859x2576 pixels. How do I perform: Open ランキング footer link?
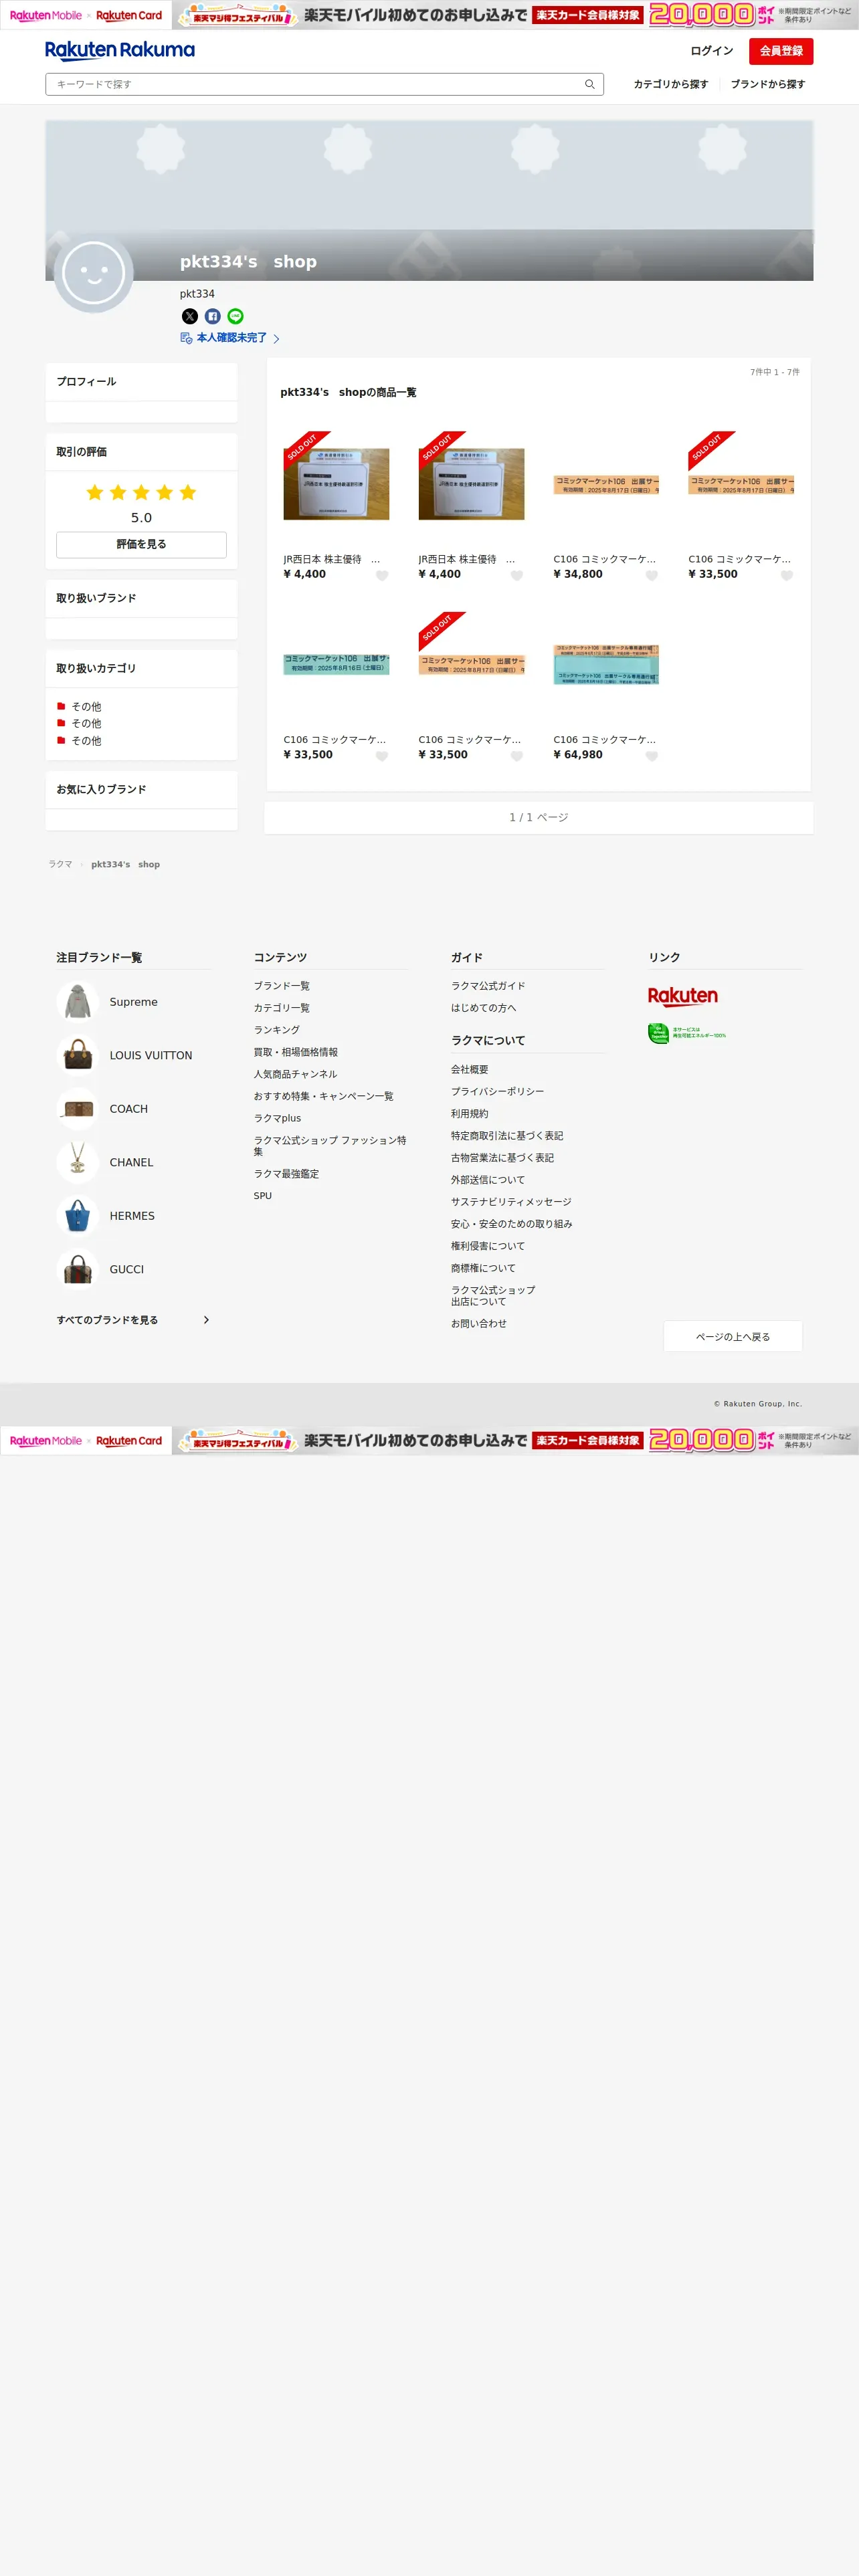(x=276, y=1030)
